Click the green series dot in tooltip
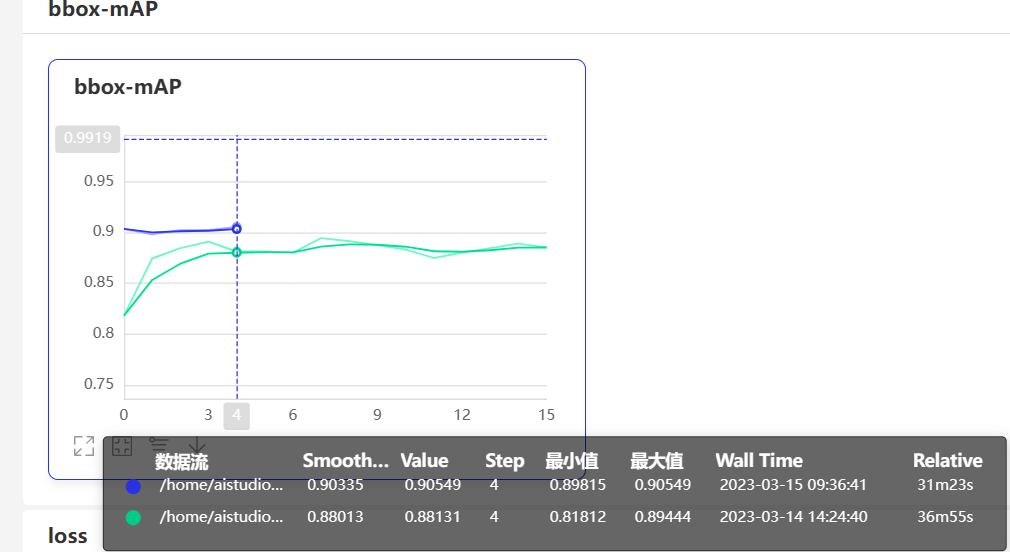This screenshot has width=1010, height=552. (x=133, y=518)
